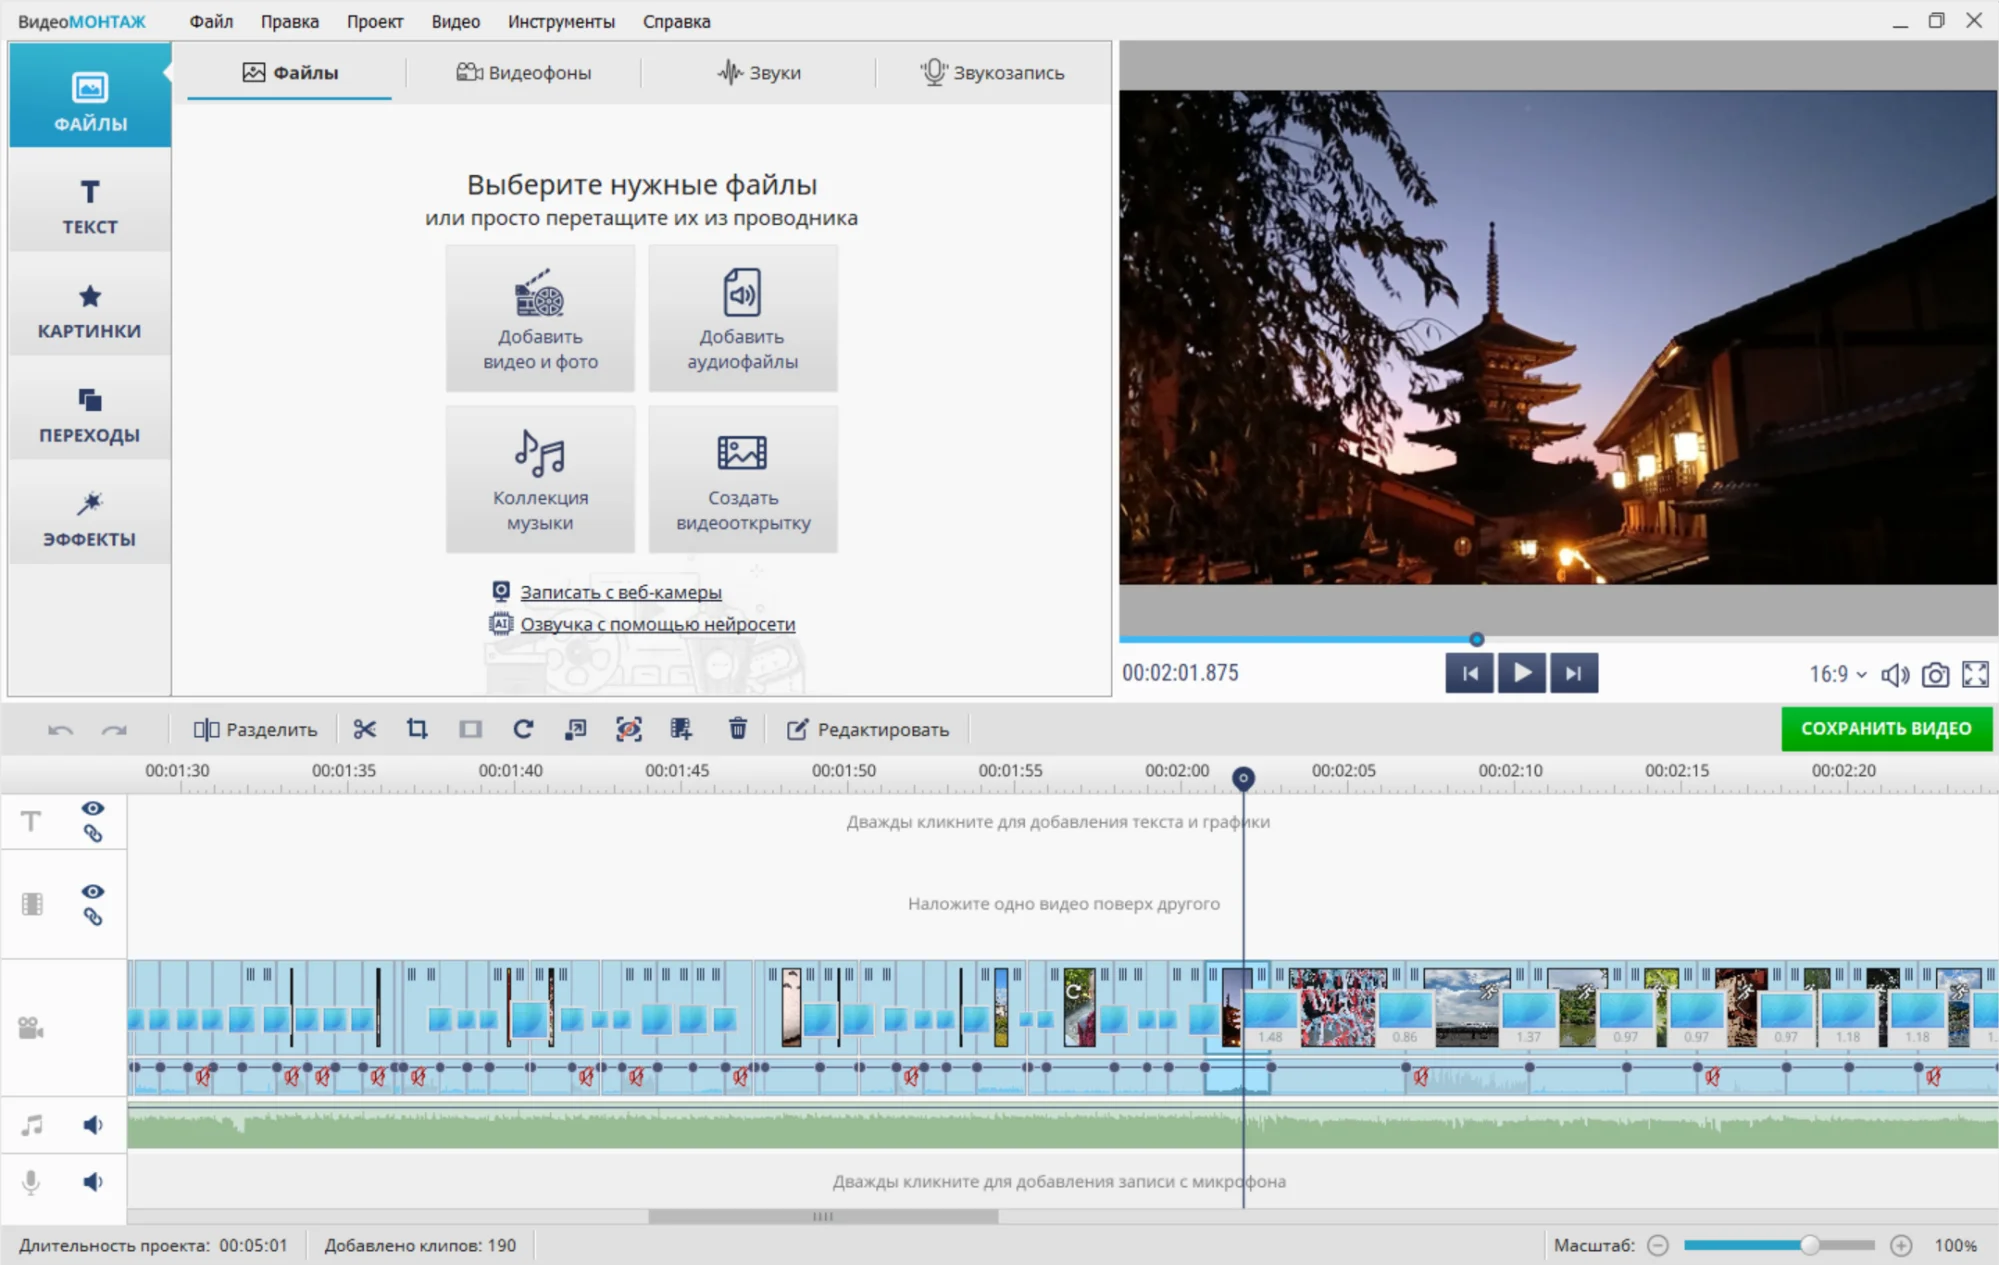The width and height of the screenshot is (1999, 1265).
Task: Toggle text track visibility eye
Action: 93,808
